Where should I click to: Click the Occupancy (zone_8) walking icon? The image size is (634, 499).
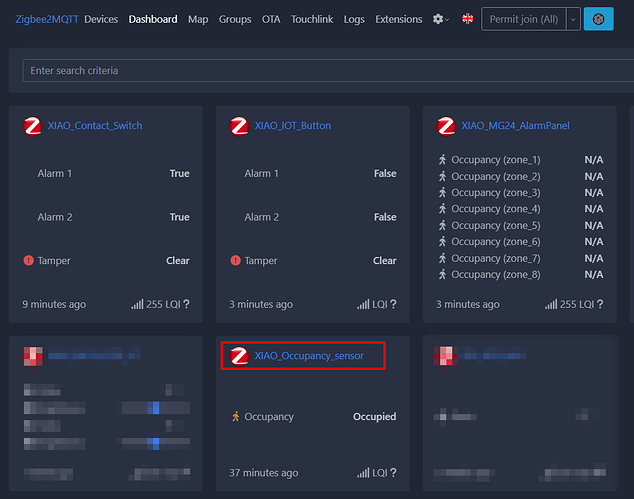[443, 274]
